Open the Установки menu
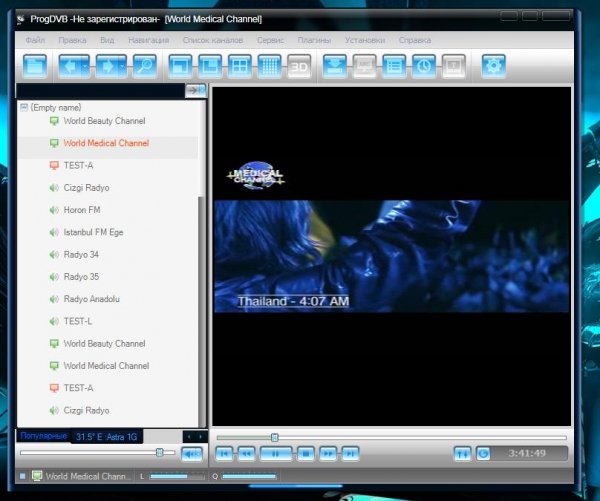Viewport: 600px width, 501px height. click(365, 40)
